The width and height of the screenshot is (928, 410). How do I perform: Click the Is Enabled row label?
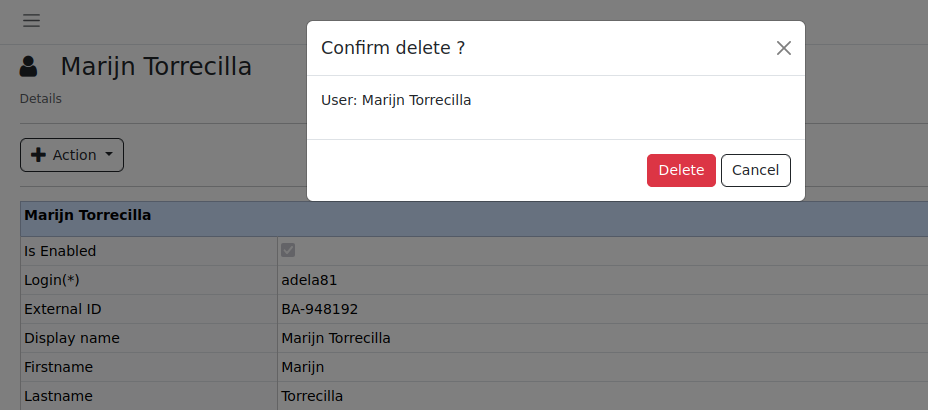click(60, 251)
